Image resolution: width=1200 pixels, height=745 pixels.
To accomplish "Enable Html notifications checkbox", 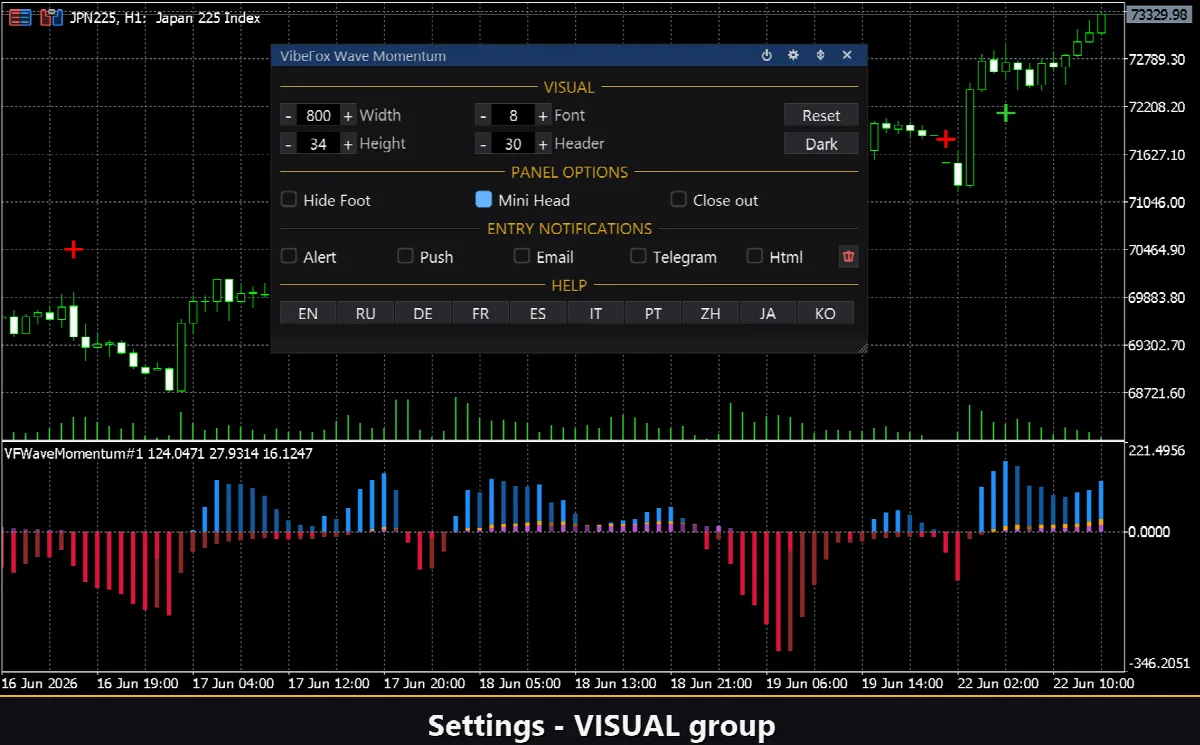I will point(755,257).
